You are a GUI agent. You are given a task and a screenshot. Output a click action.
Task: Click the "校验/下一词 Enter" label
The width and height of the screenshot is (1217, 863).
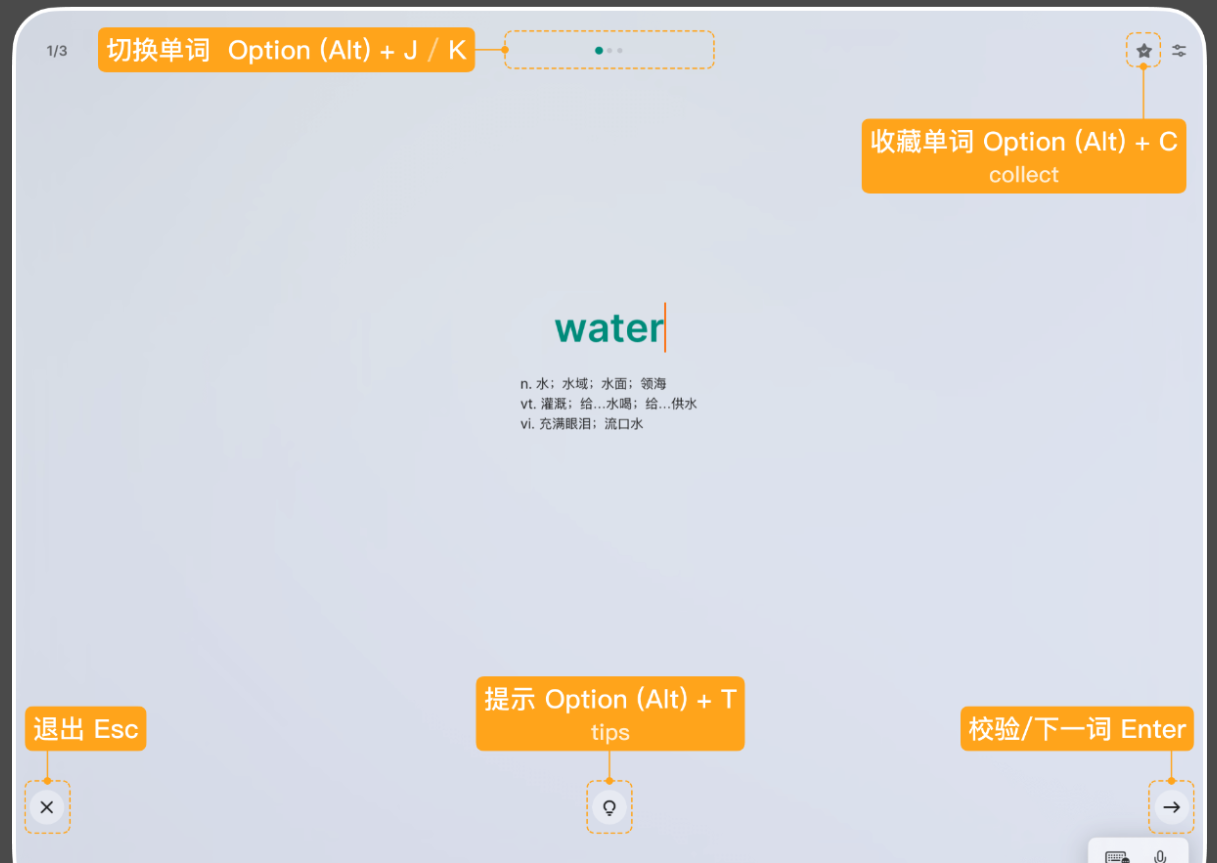coord(1076,729)
